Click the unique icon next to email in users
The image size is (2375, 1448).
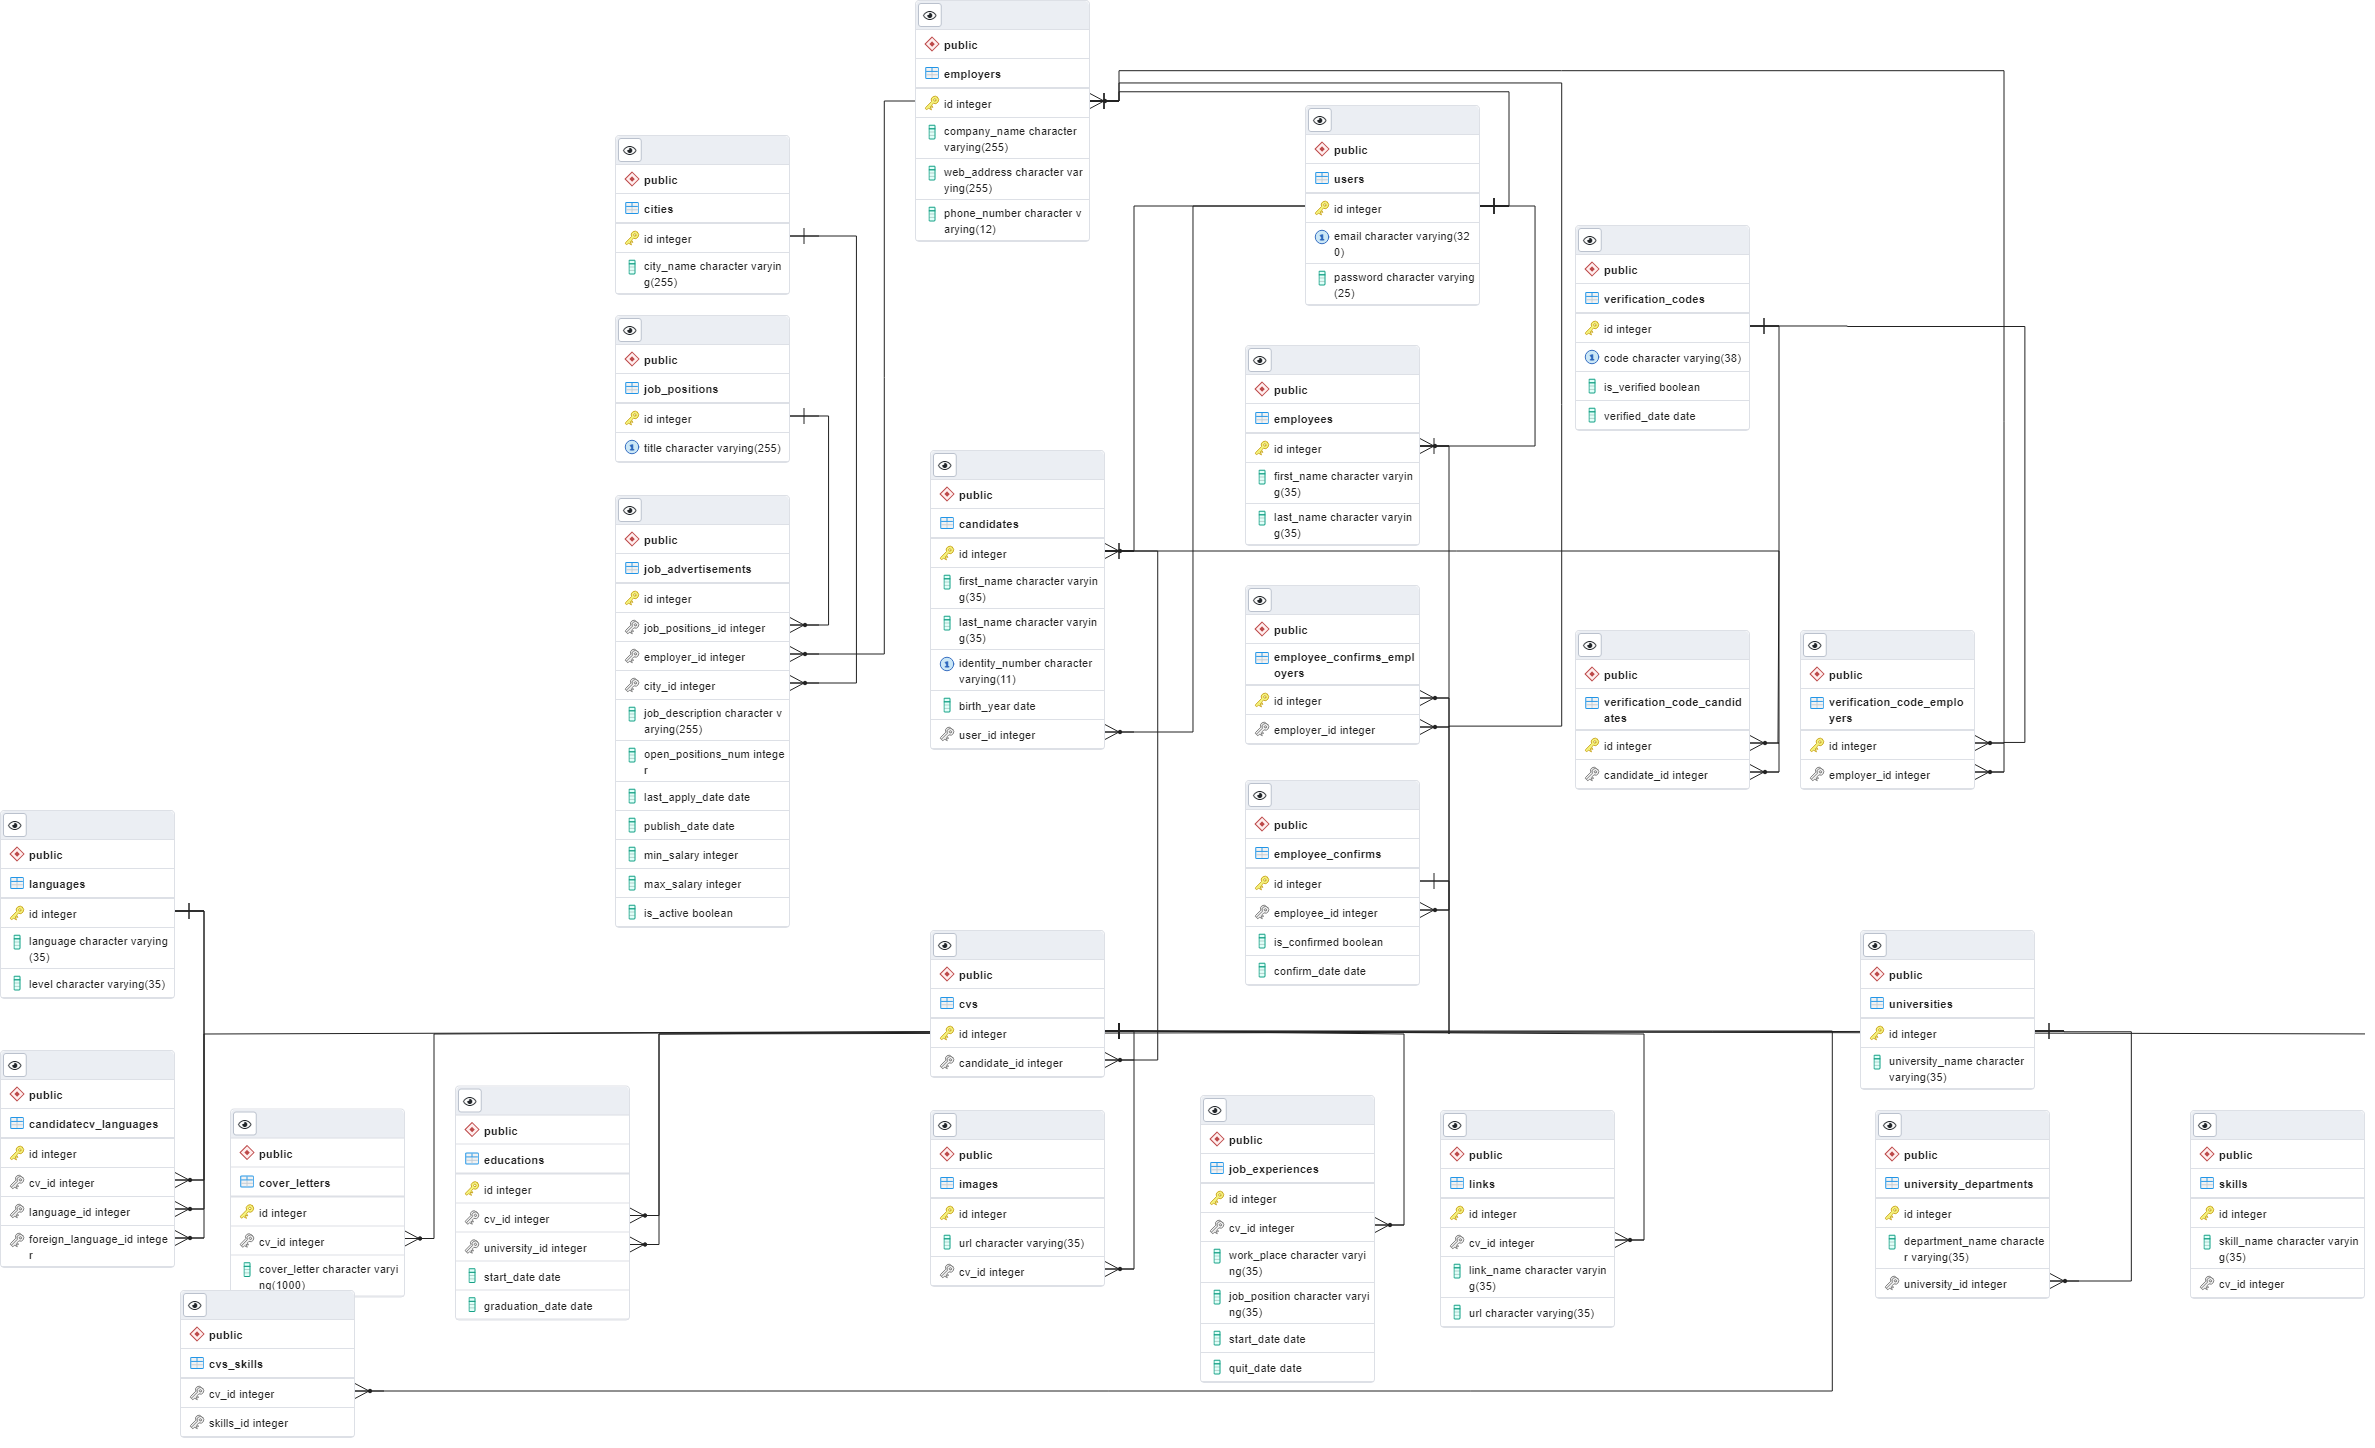(x=1322, y=237)
